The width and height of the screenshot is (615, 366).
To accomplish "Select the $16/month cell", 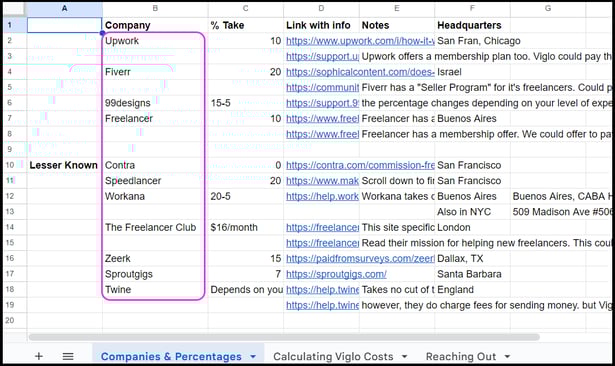I will point(246,227).
